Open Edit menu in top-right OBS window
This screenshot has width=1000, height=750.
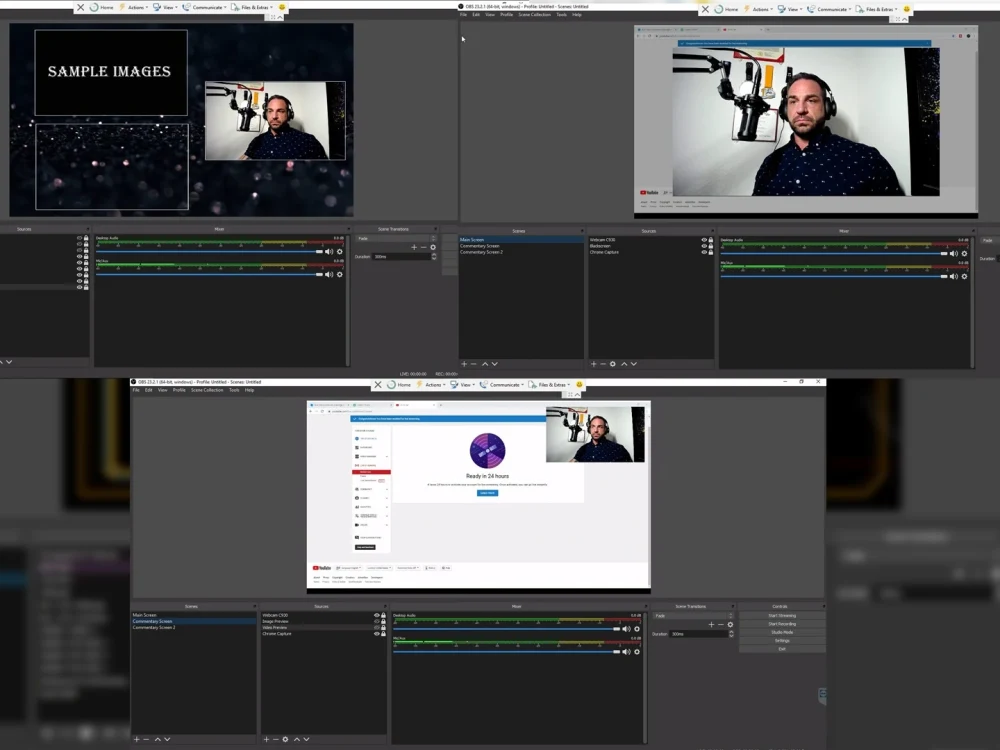click(476, 15)
